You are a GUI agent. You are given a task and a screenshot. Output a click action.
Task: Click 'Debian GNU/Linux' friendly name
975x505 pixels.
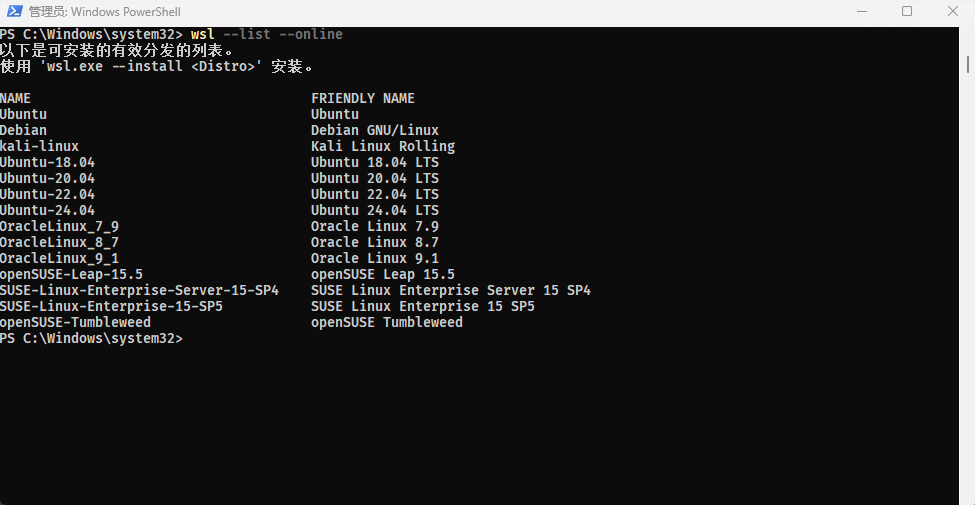(374, 130)
